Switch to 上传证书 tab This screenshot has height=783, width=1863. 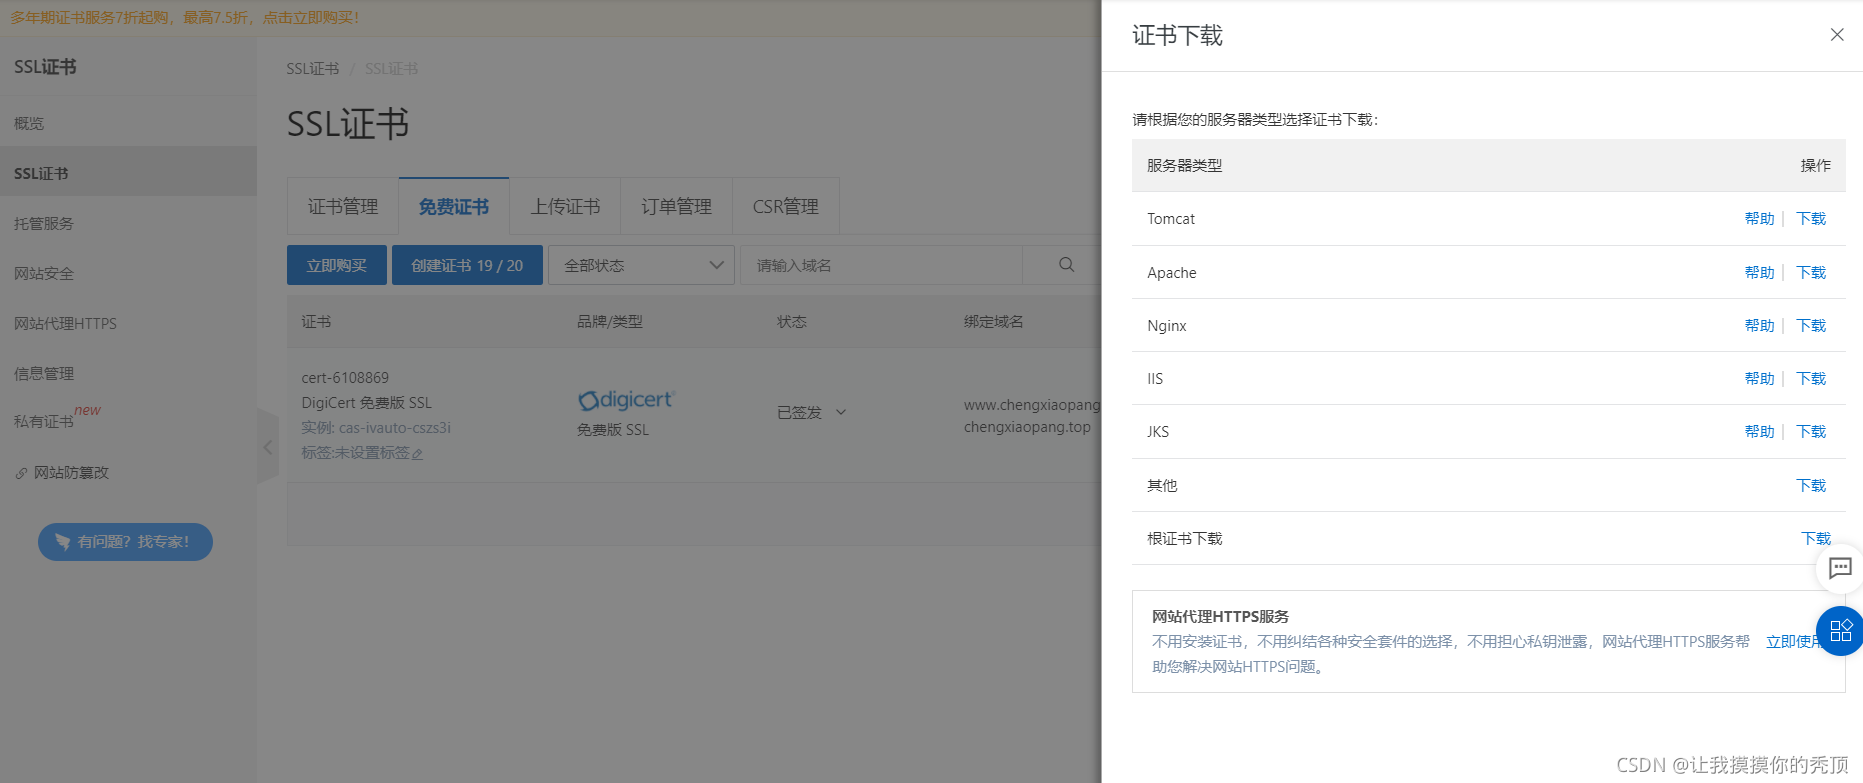565,206
